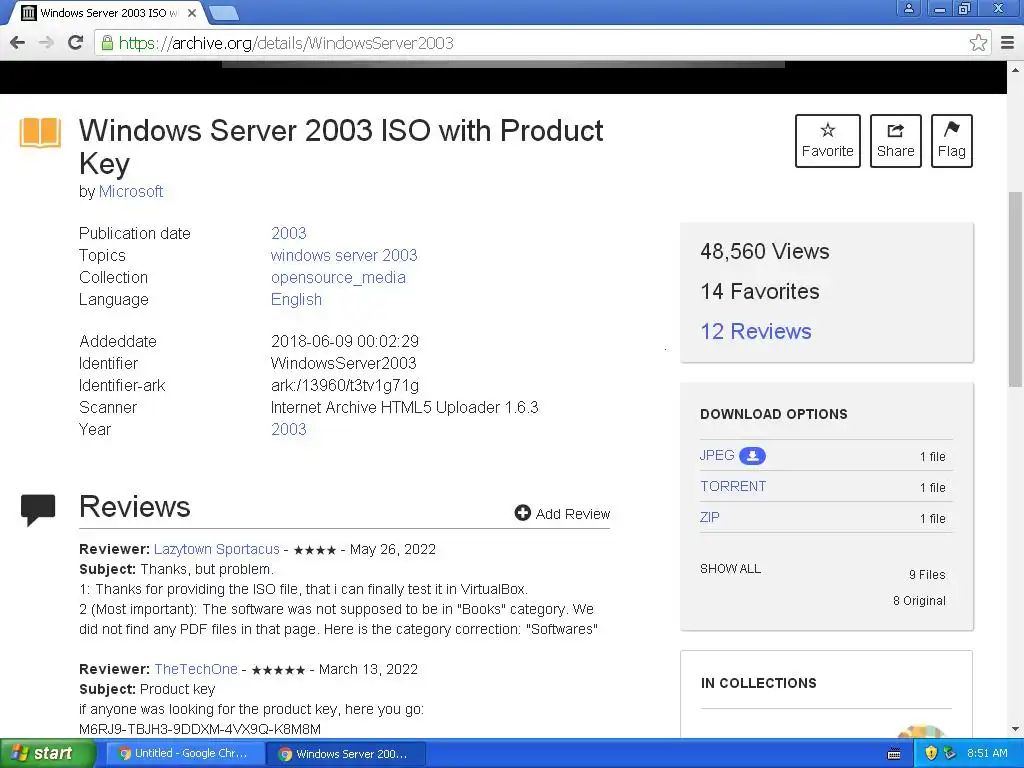Click the scrollbar down arrow
Image resolution: width=1024 pixels, height=768 pixels.
1016,729
